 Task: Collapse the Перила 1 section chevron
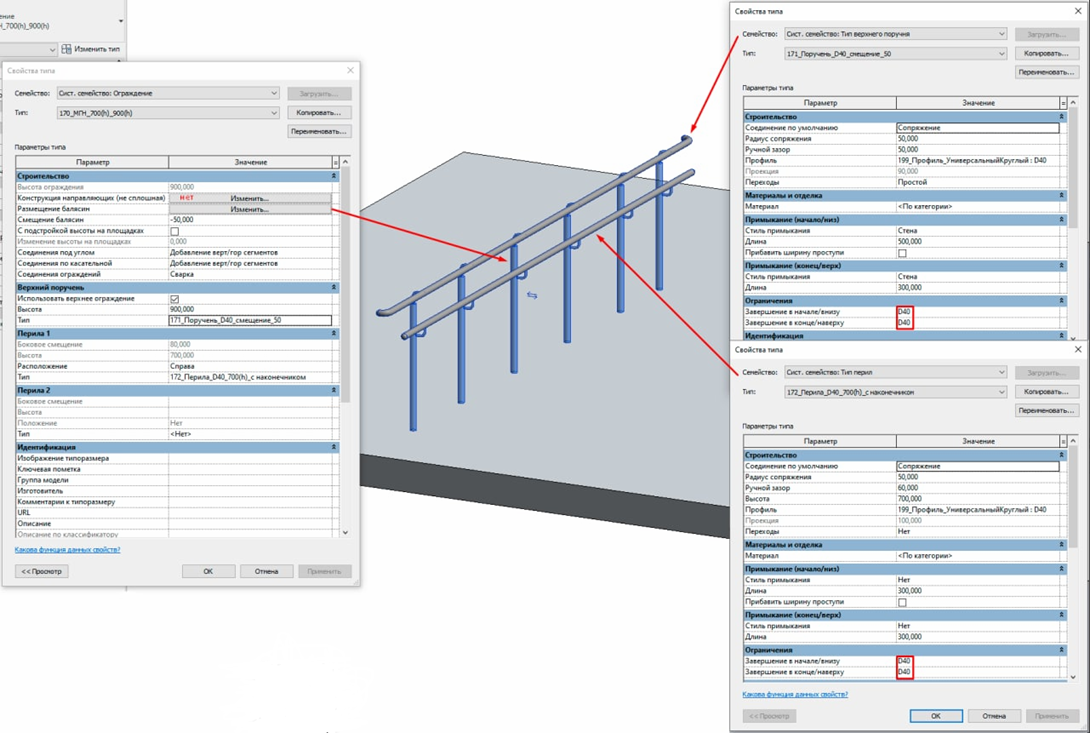click(x=334, y=333)
